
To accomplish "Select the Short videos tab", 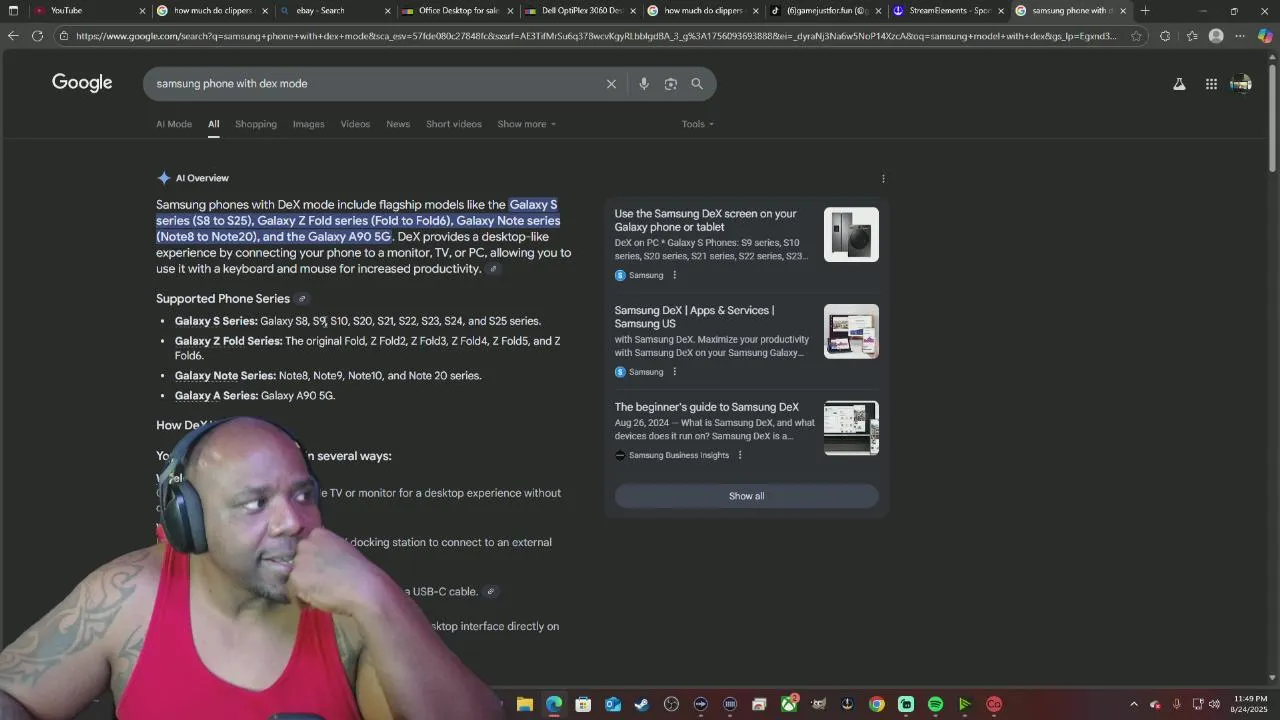I will (x=454, y=124).
